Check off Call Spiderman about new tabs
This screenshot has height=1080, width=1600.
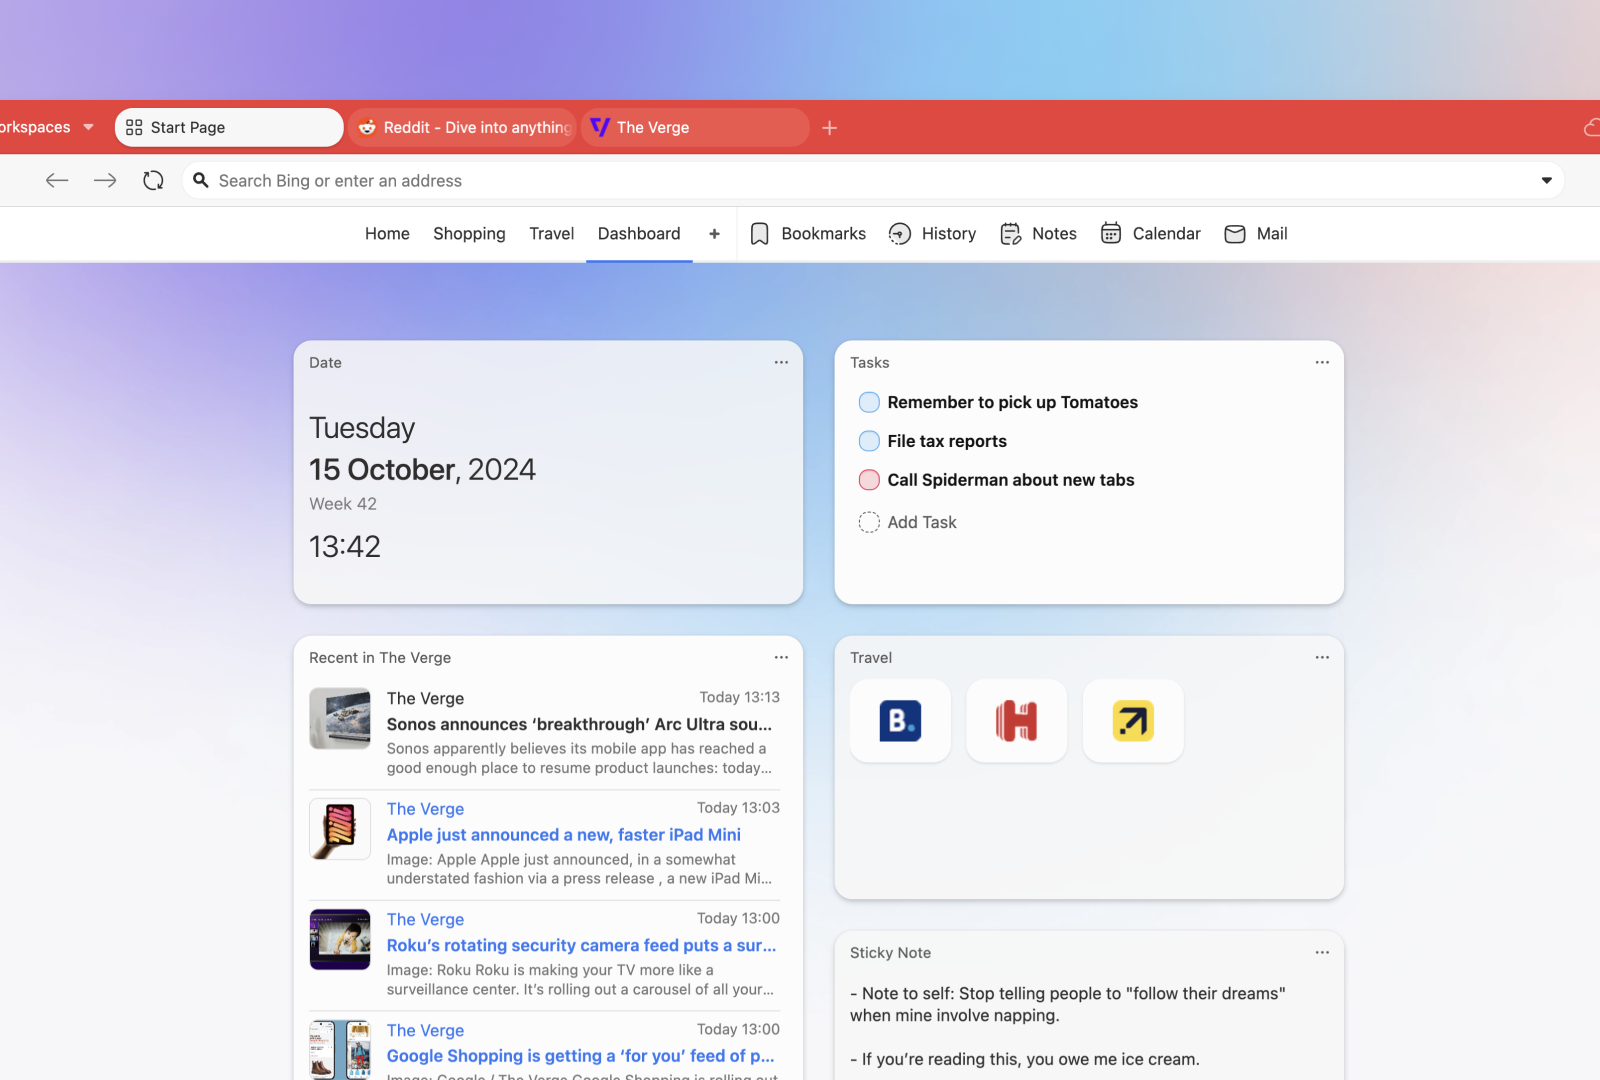[869, 480]
